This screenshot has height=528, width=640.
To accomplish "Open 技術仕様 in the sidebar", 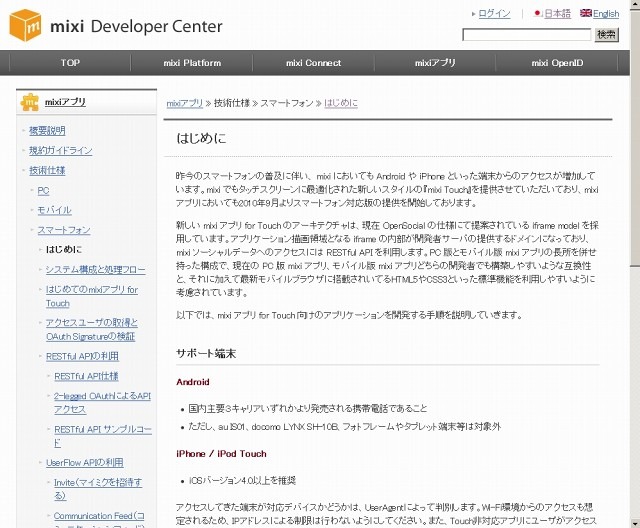I will click(x=47, y=171).
